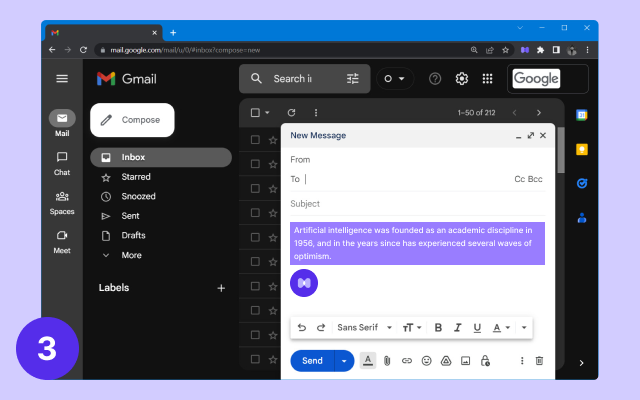The width and height of the screenshot is (640, 400).
Task: Open the Sans Serif font dropdown
Action: click(x=364, y=327)
